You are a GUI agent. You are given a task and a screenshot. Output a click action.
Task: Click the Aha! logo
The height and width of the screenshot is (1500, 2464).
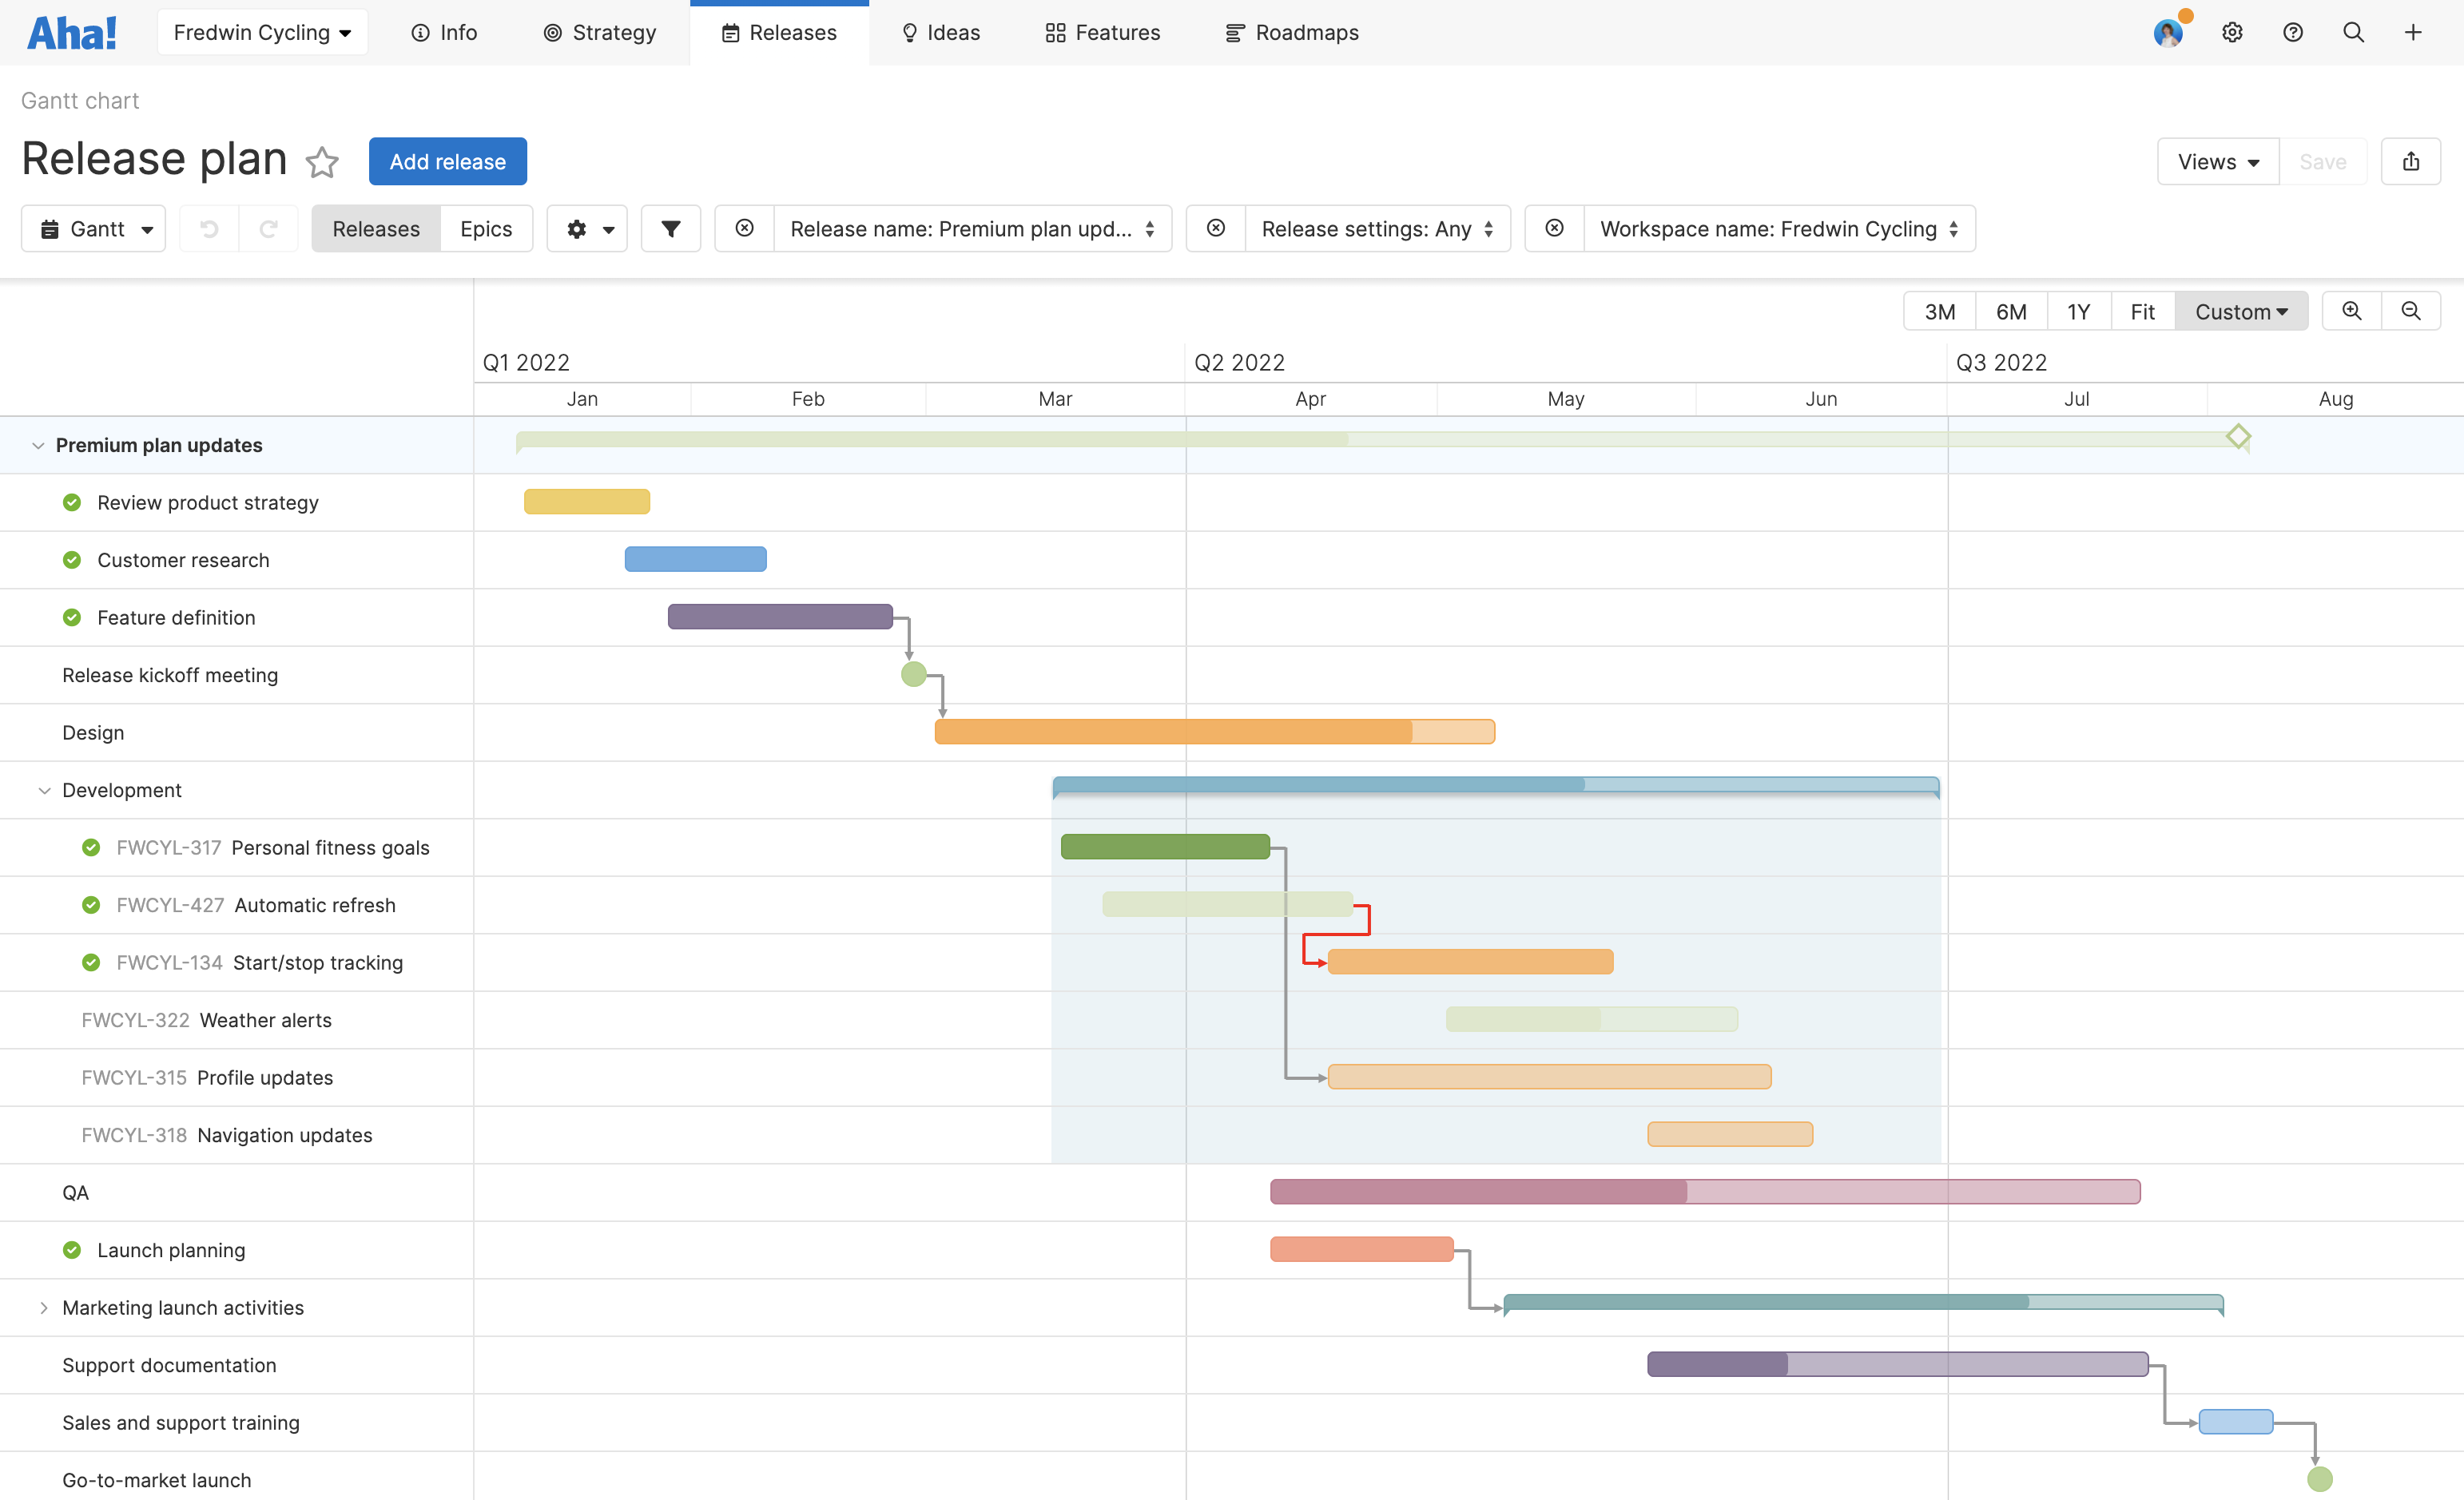tap(71, 31)
